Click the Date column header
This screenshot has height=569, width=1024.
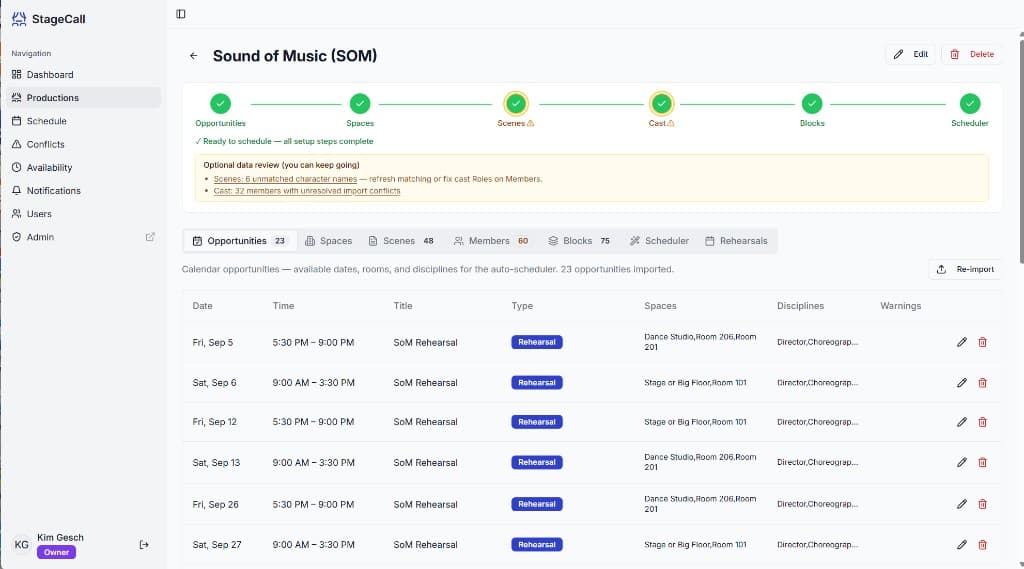[x=202, y=306]
